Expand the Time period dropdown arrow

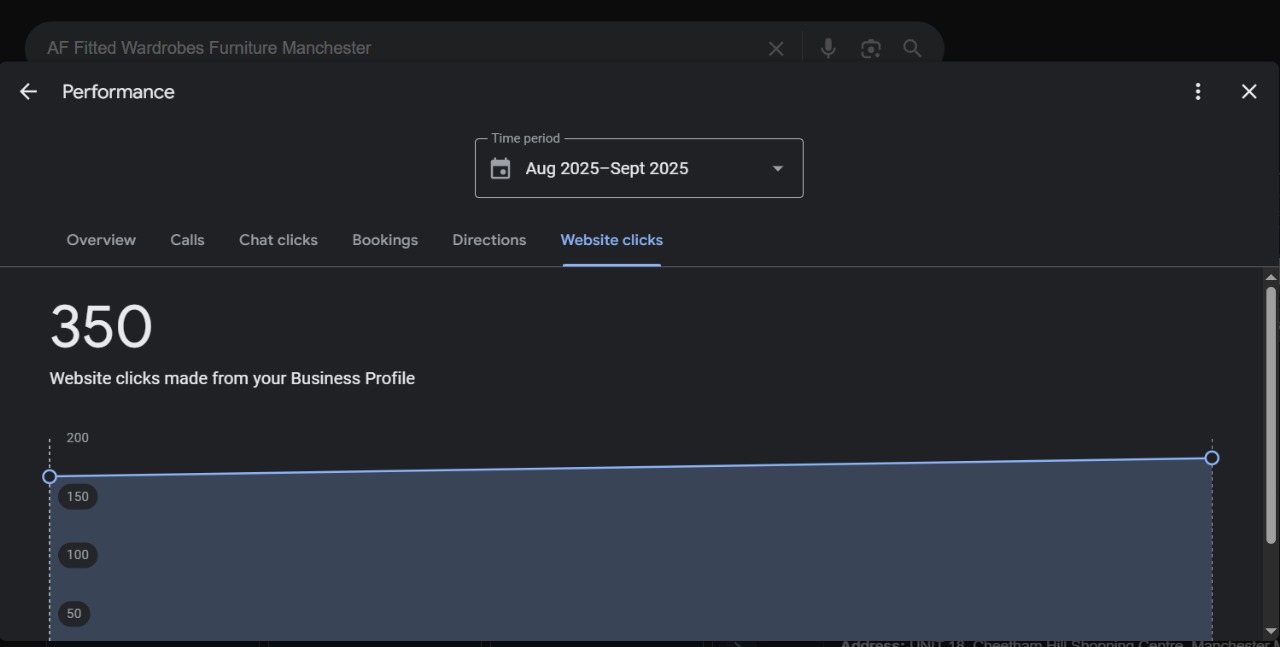tap(777, 169)
